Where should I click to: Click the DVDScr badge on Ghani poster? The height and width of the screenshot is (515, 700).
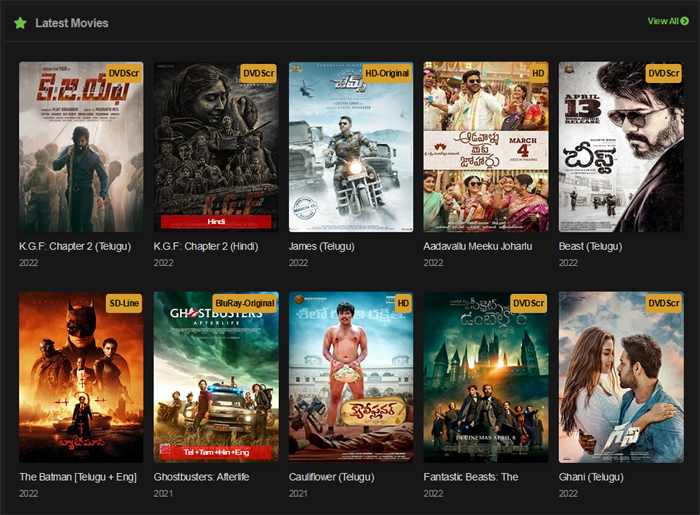click(664, 303)
